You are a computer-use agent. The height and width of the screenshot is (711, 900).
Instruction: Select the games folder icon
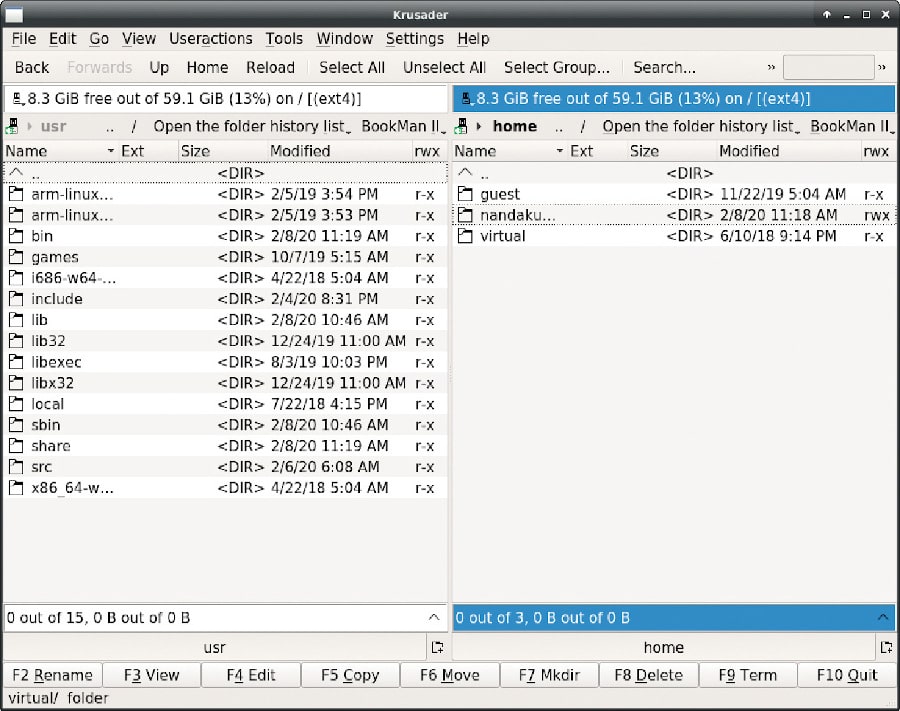[x=15, y=257]
